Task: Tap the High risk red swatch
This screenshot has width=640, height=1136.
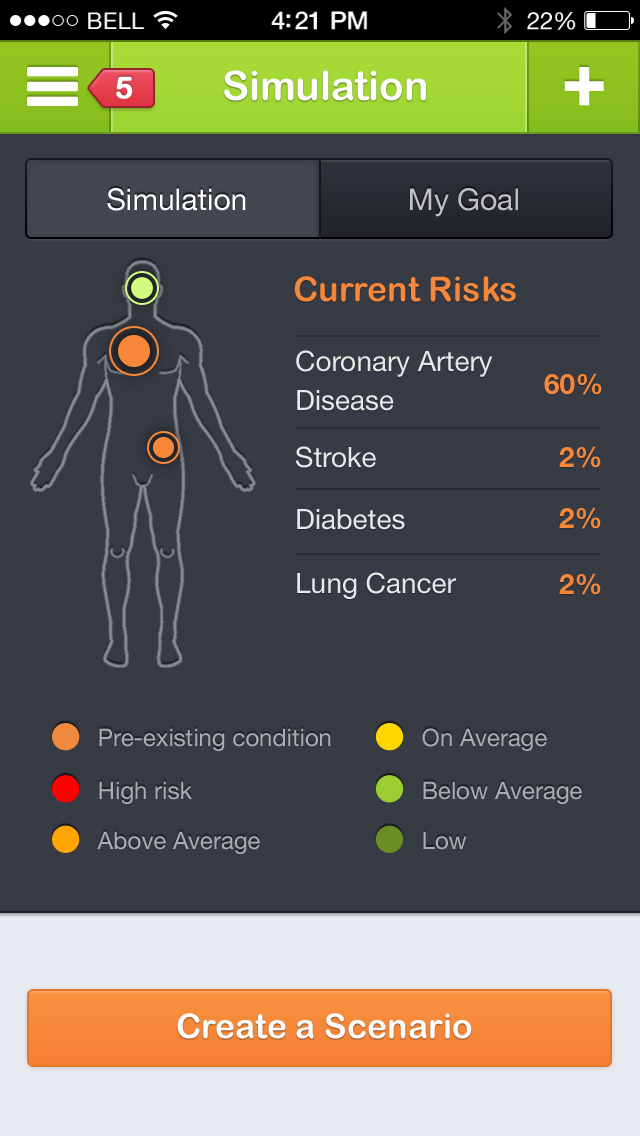Action: click(x=66, y=790)
